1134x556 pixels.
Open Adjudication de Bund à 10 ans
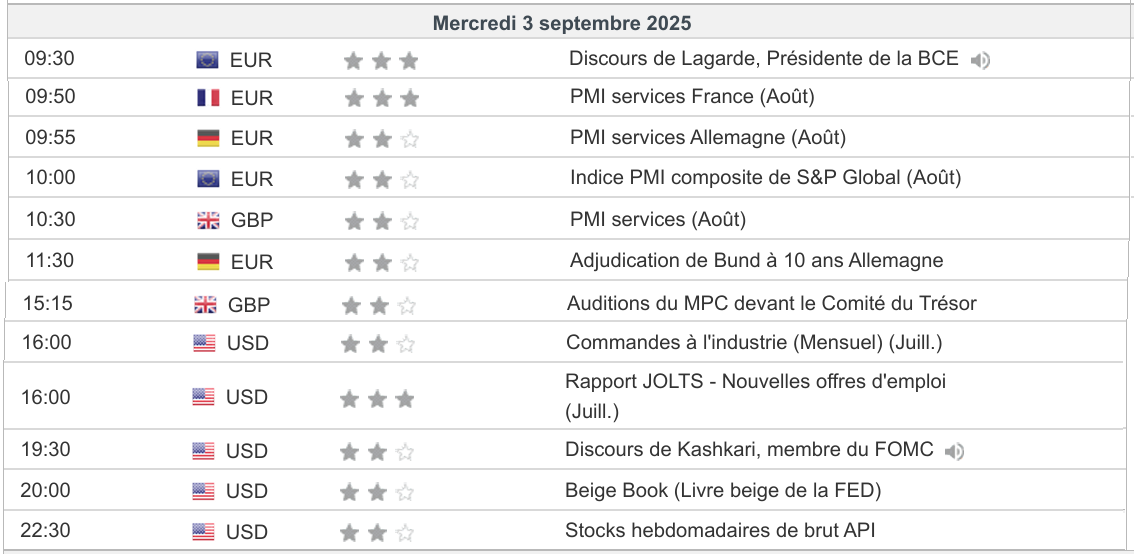pyautogui.click(x=756, y=262)
